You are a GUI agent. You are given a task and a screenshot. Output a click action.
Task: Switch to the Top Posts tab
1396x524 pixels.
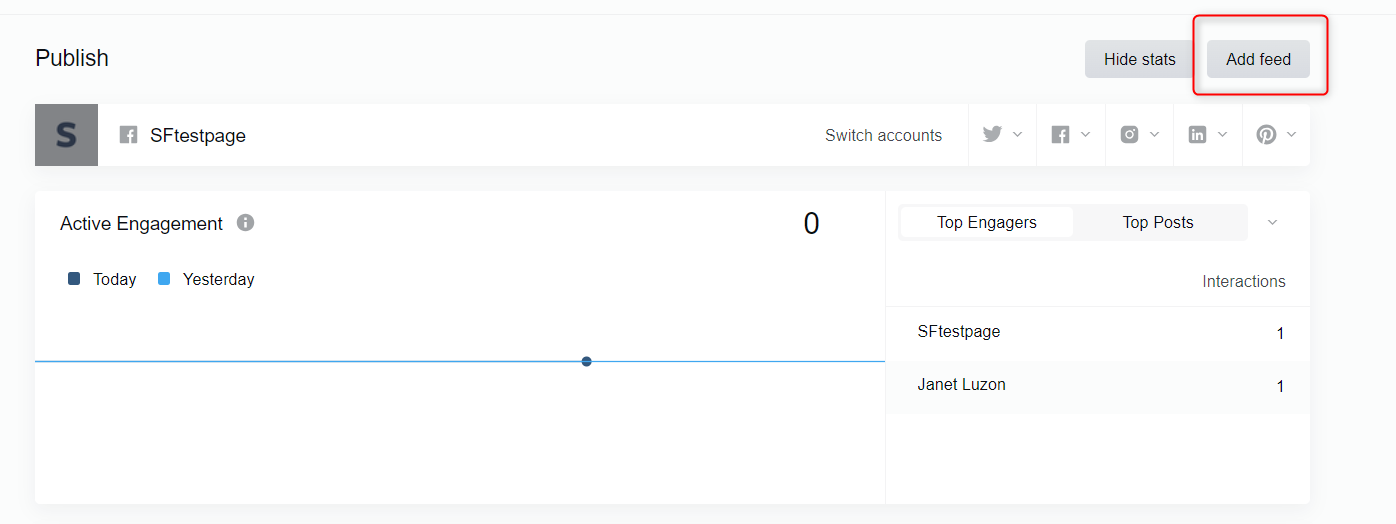[x=1158, y=222]
